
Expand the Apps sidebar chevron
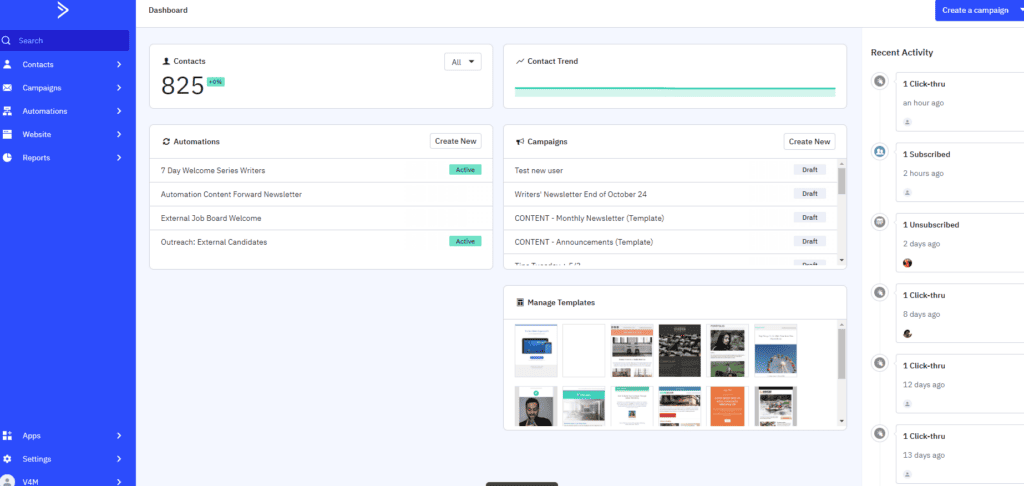[119, 436]
